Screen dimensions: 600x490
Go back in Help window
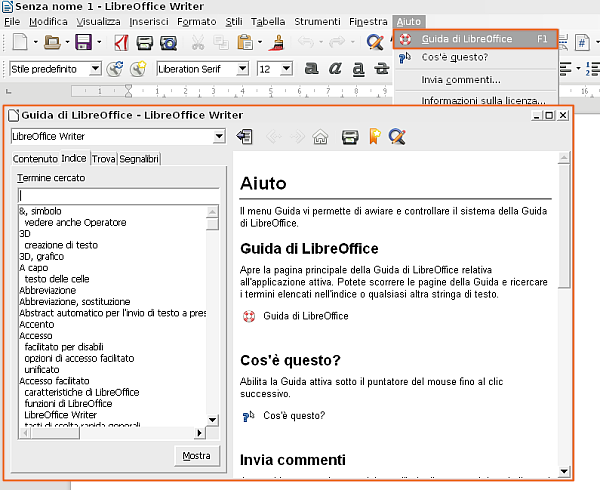[x=274, y=137]
